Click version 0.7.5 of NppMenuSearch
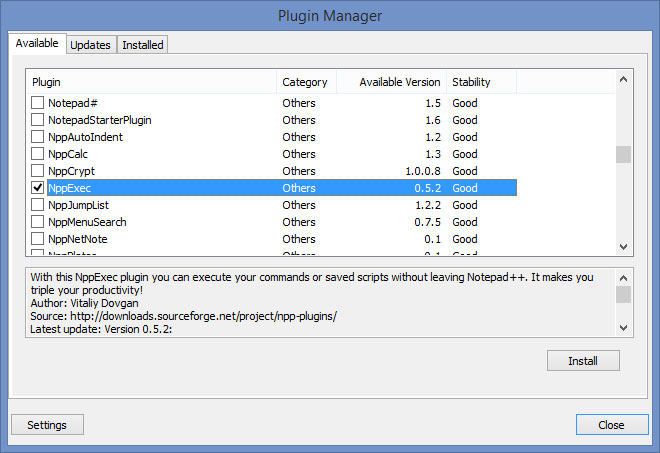This screenshot has width=660, height=453. click(x=428, y=222)
